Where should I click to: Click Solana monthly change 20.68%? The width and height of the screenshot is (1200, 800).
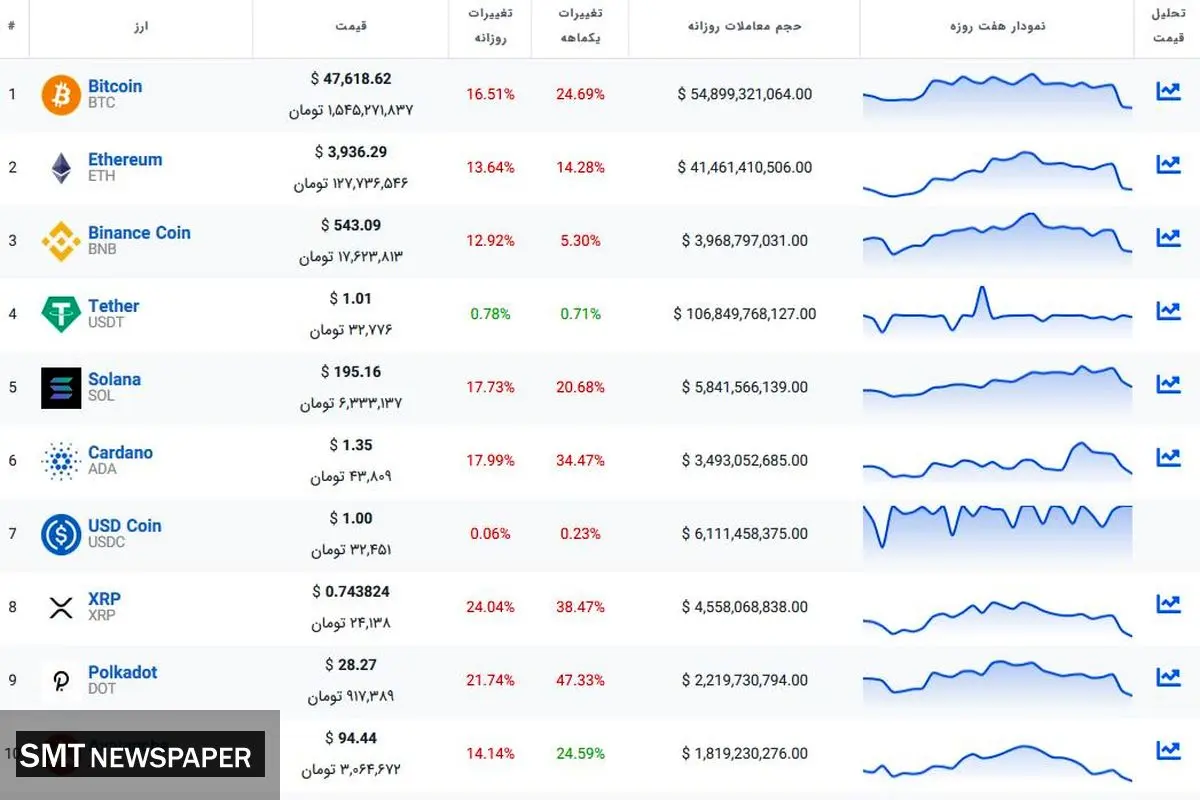(580, 387)
